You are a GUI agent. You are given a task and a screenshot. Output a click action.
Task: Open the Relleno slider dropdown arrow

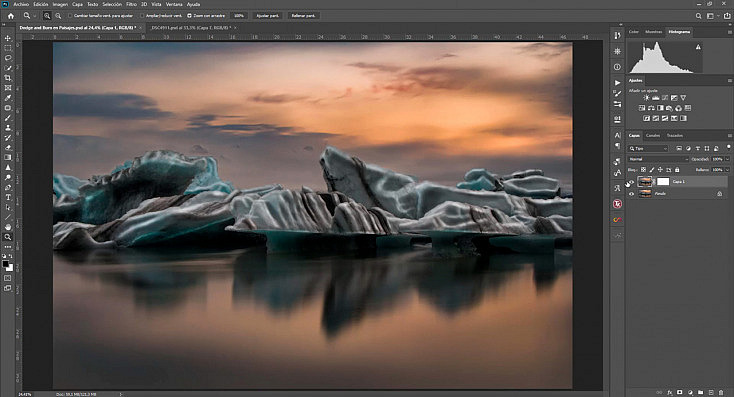727,170
